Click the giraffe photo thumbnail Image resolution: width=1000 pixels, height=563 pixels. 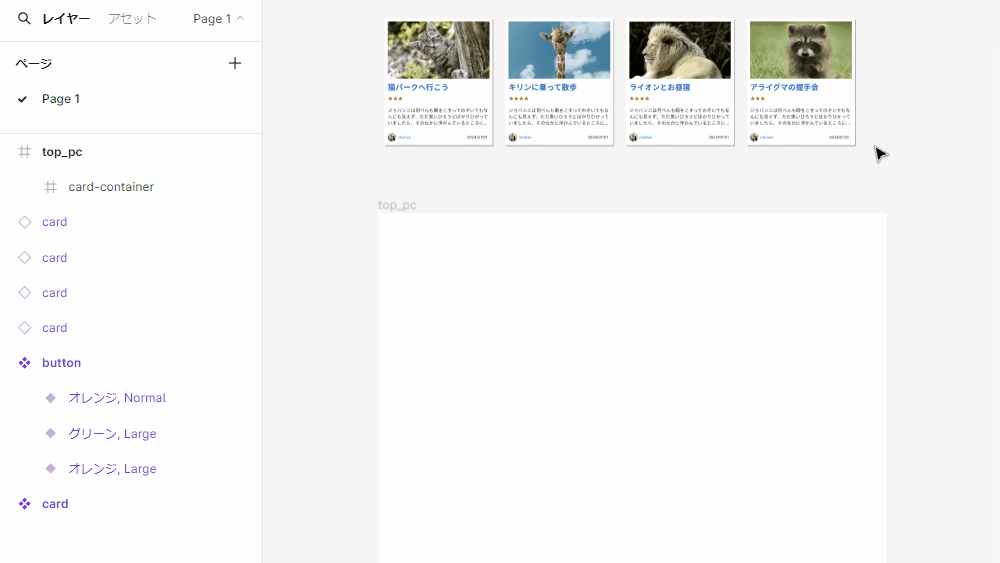pos(559,50)
